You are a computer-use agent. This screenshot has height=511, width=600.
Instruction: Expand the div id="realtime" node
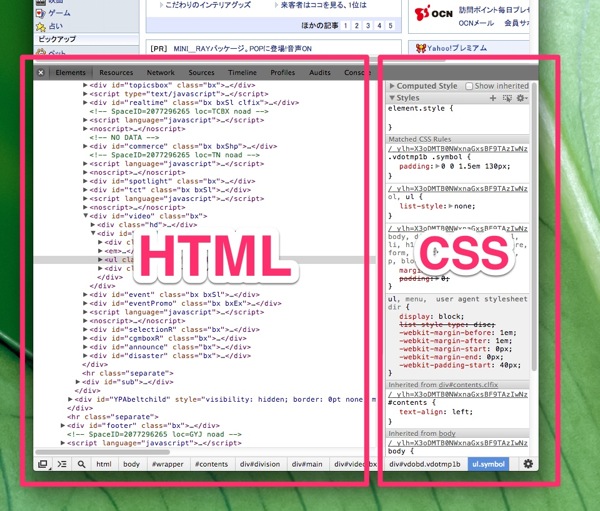(85, 102)
